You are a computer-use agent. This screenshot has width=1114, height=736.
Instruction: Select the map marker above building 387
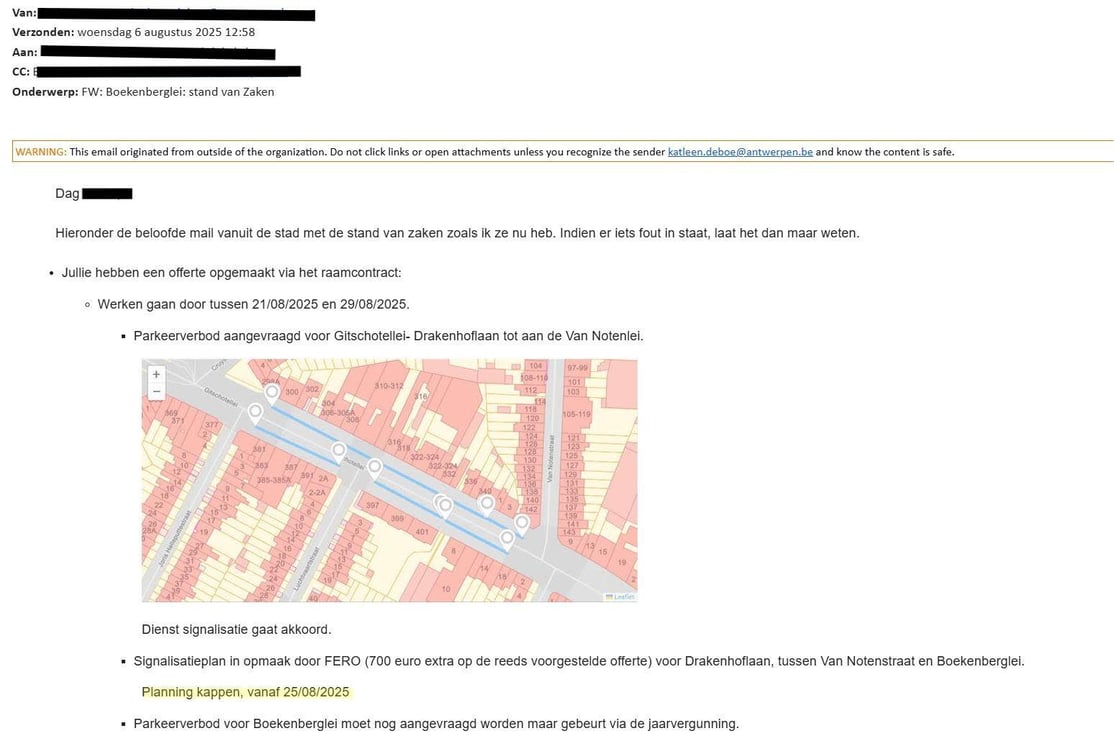click(x=339, y=451)
